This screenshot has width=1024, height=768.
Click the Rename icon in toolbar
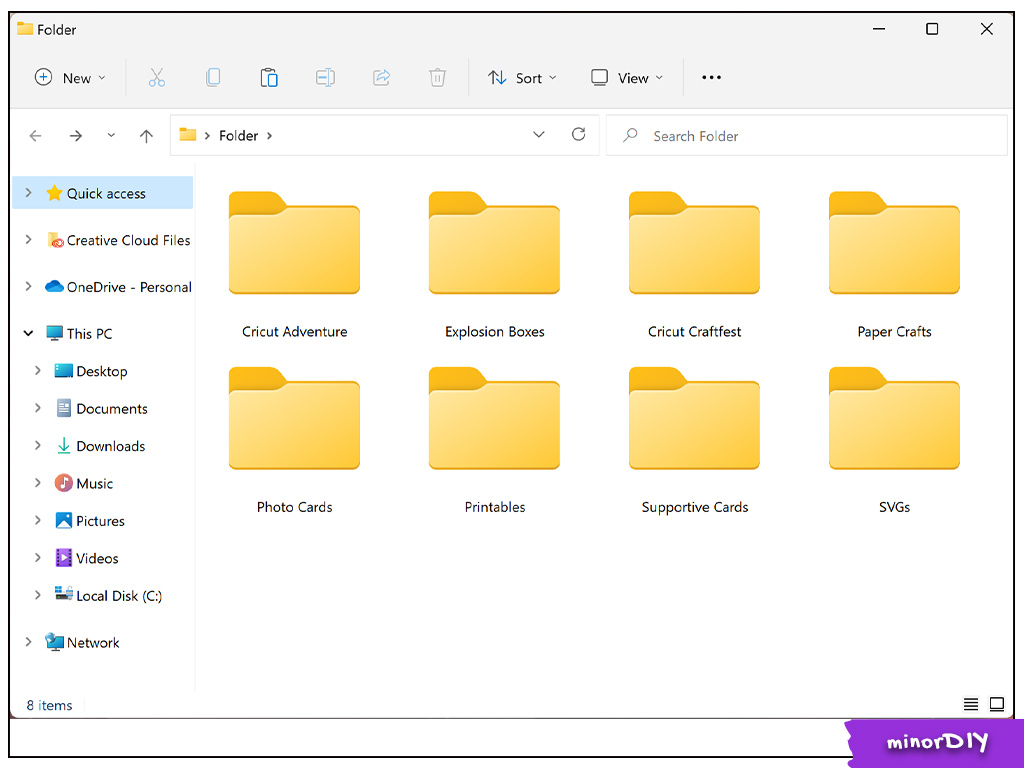(325, 78)
